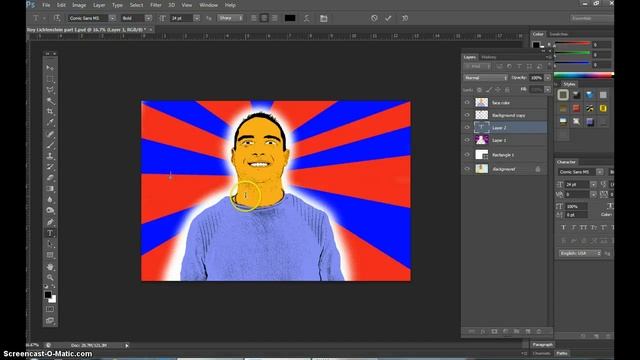Click the foreground color swatch in toolbox
The image size is (640, 360).
48,295
